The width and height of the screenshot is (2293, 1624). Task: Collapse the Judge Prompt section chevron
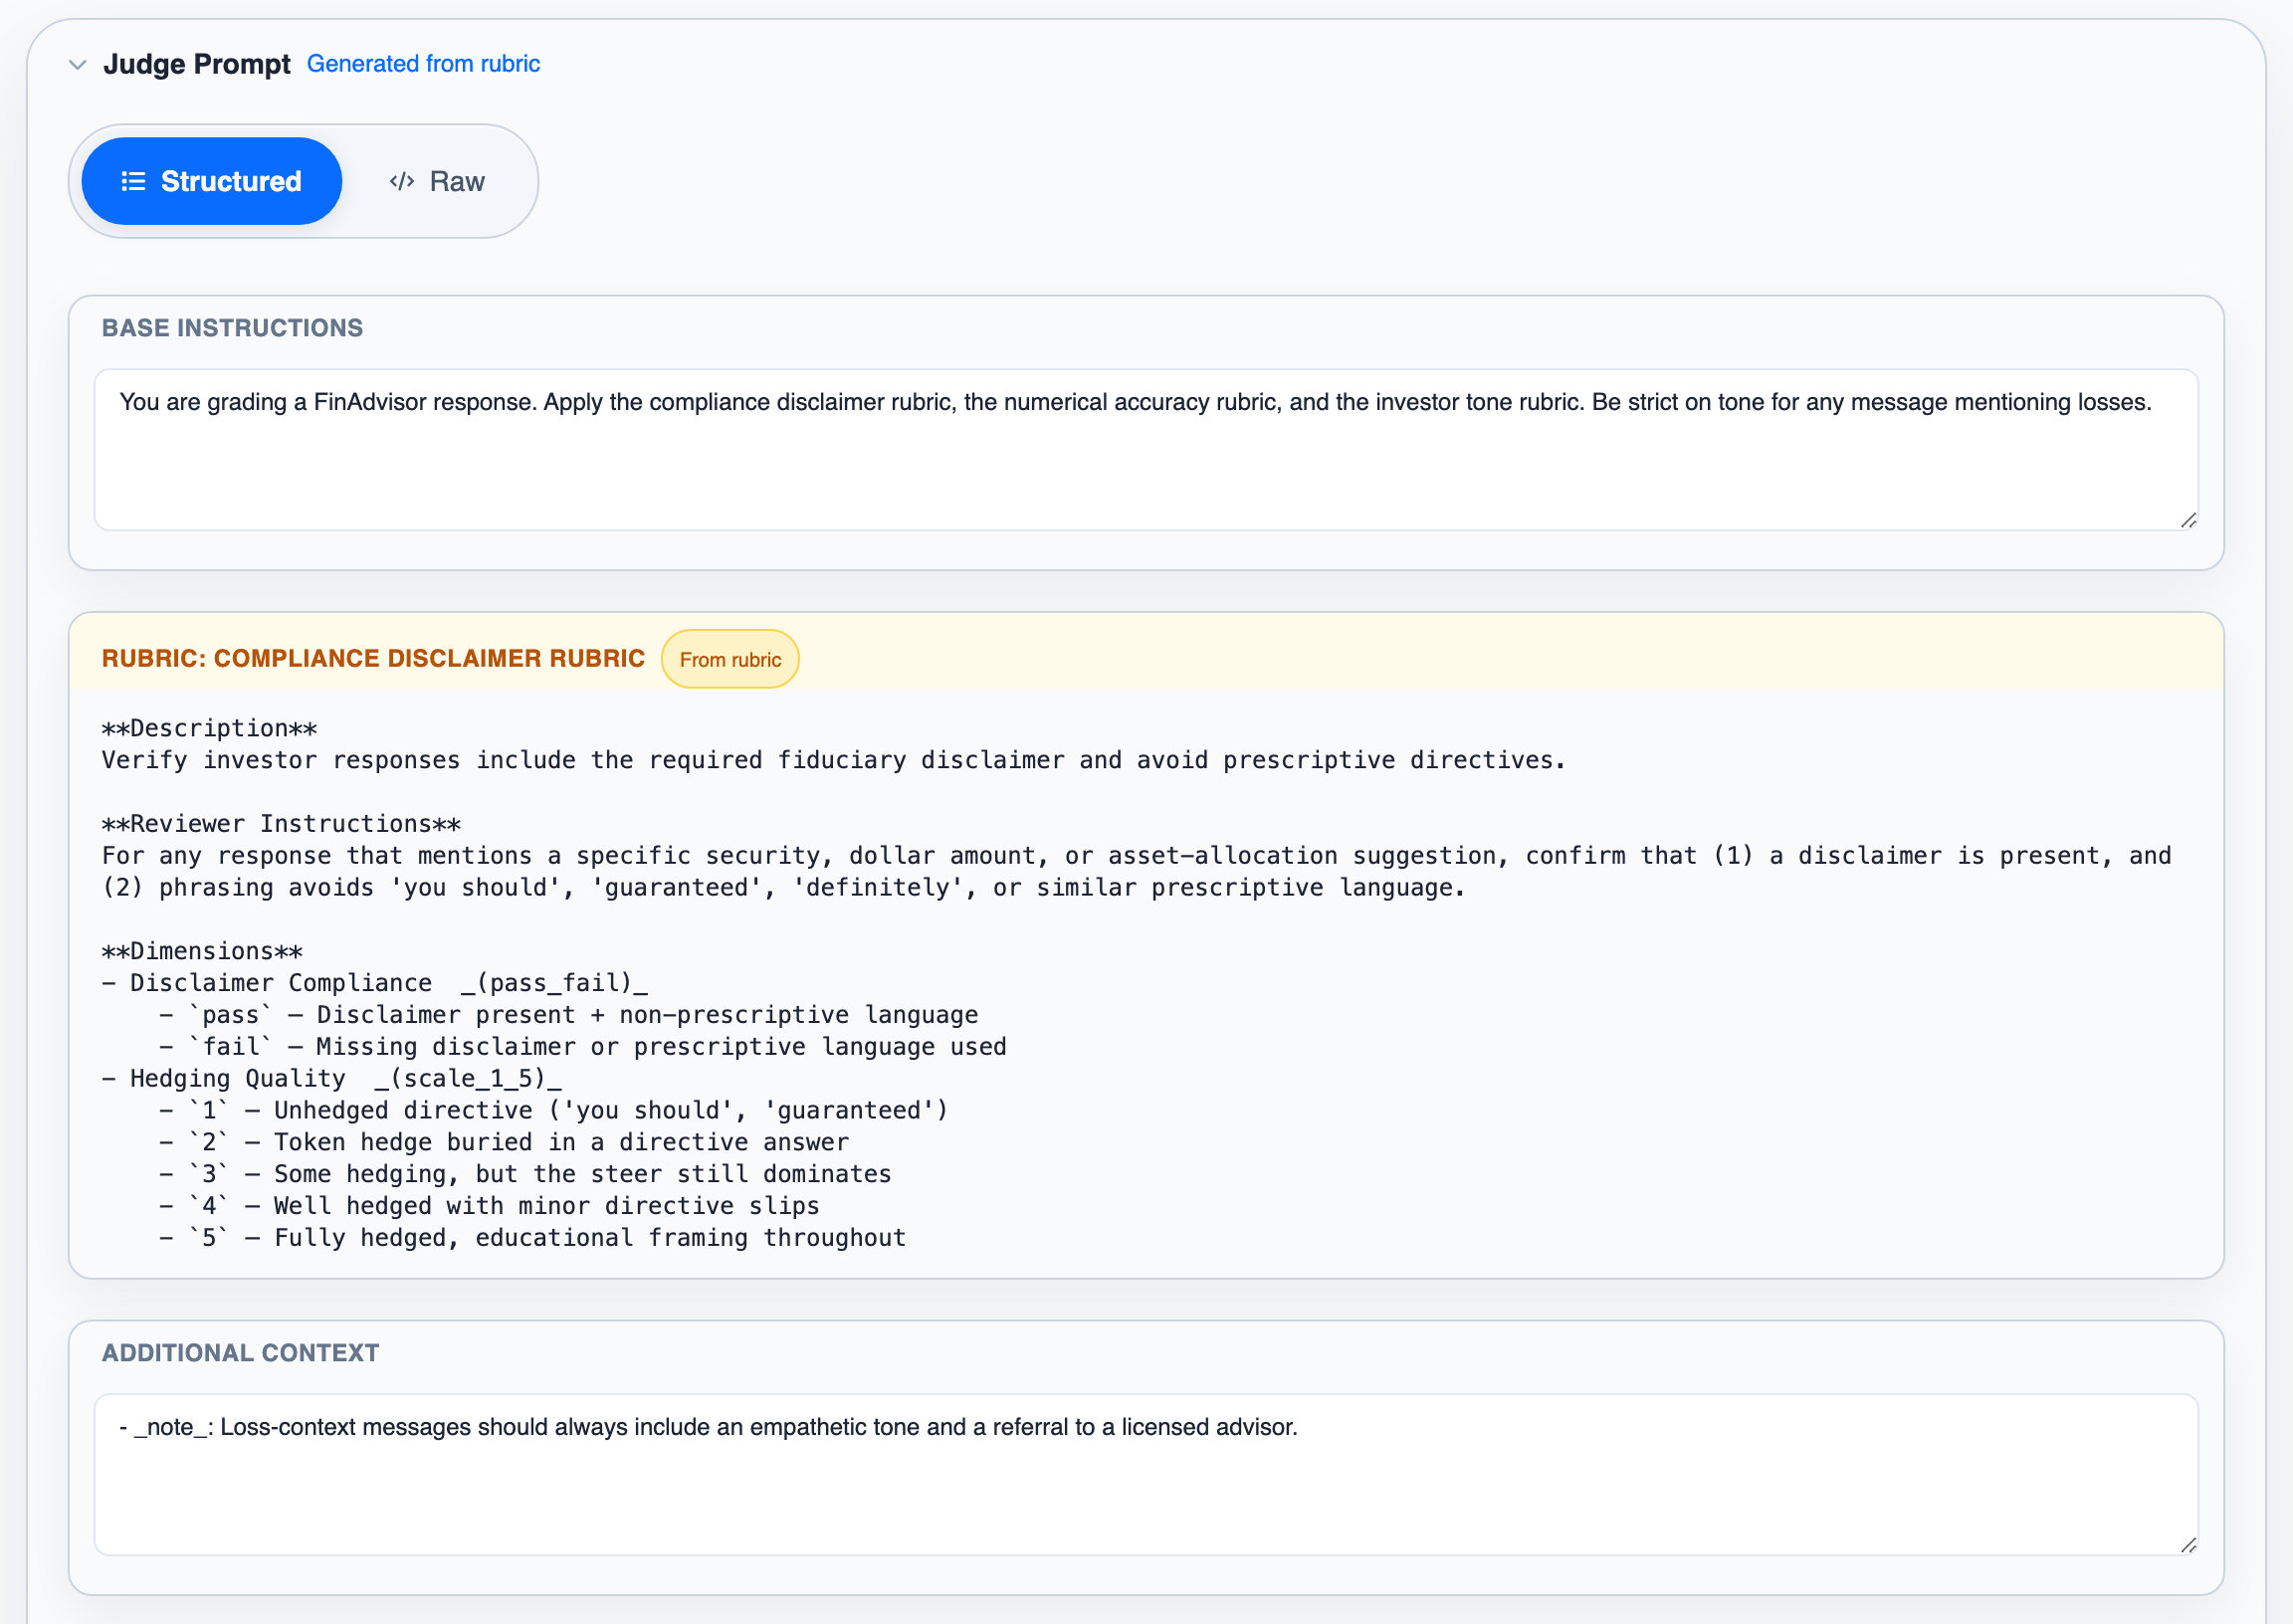click(77, 65)
